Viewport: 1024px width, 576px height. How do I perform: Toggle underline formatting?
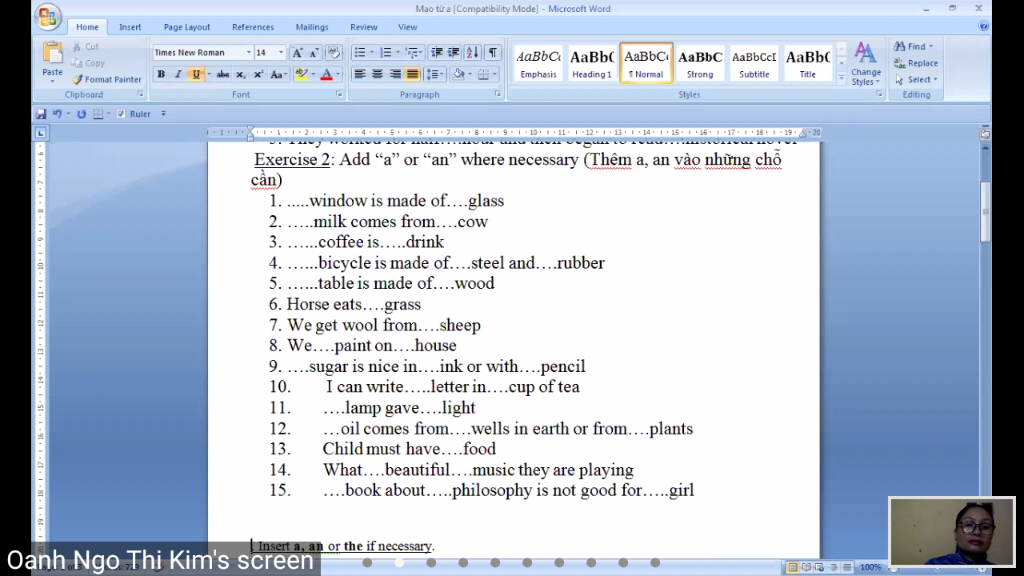(x=196, y=74)
